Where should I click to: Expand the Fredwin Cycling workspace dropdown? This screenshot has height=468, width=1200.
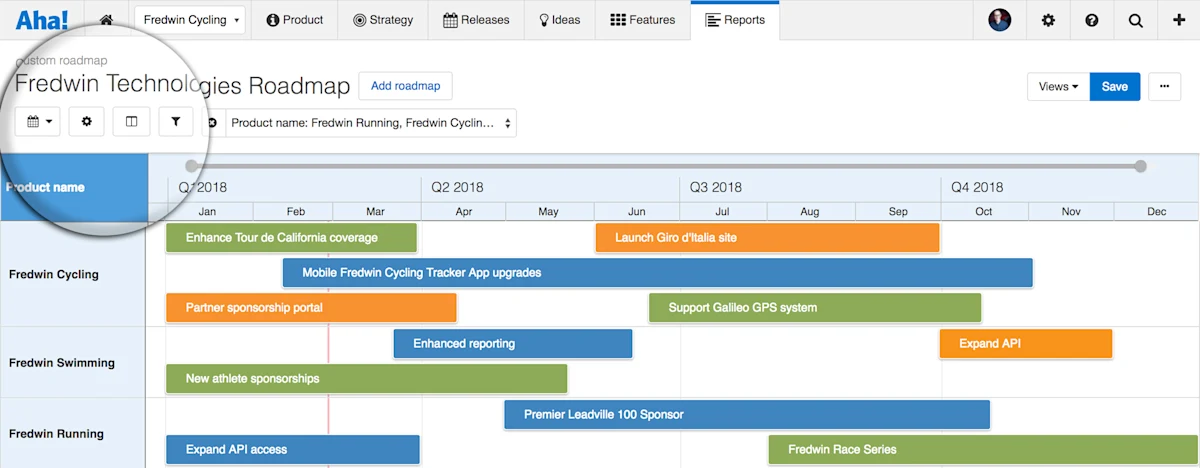pyautogui.click(x=190, y=20)
